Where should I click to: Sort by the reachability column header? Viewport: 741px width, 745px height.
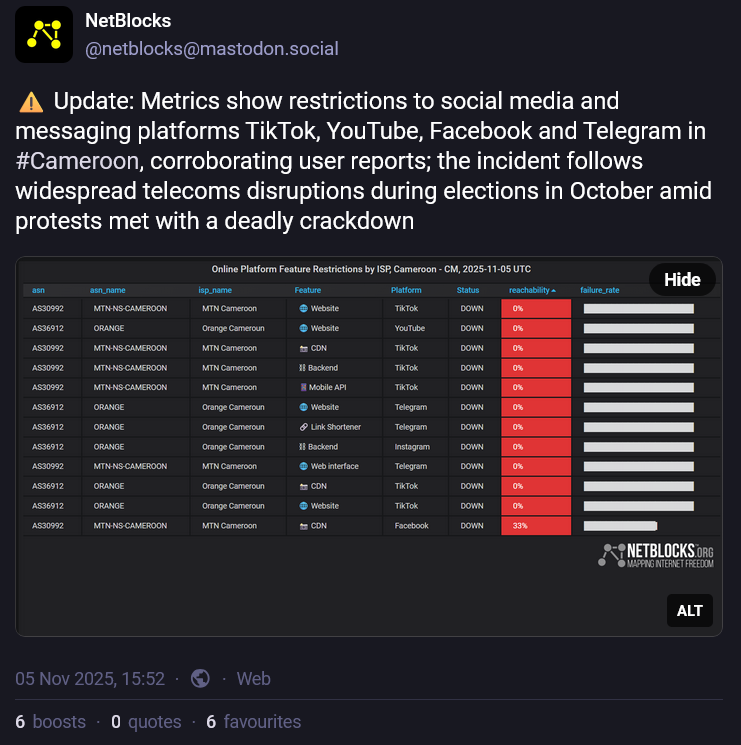click(532, 290)
